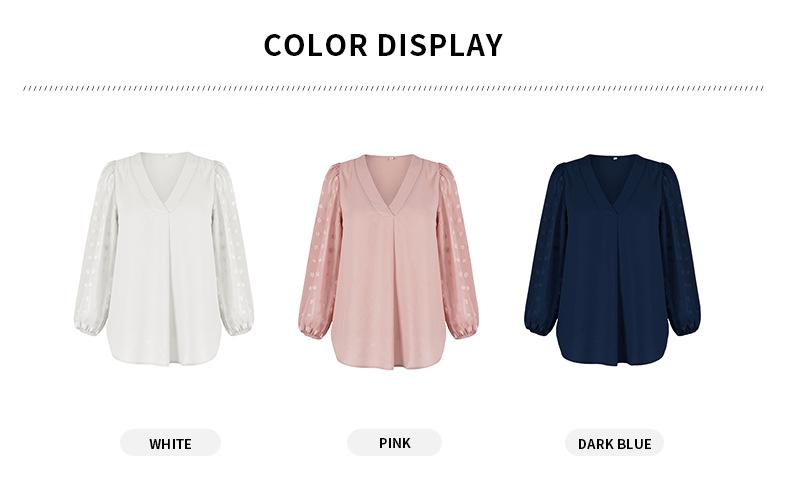Select the white blouse product image
The width and height of the screenshot is (790, 504).
click(x=164, y=259)
